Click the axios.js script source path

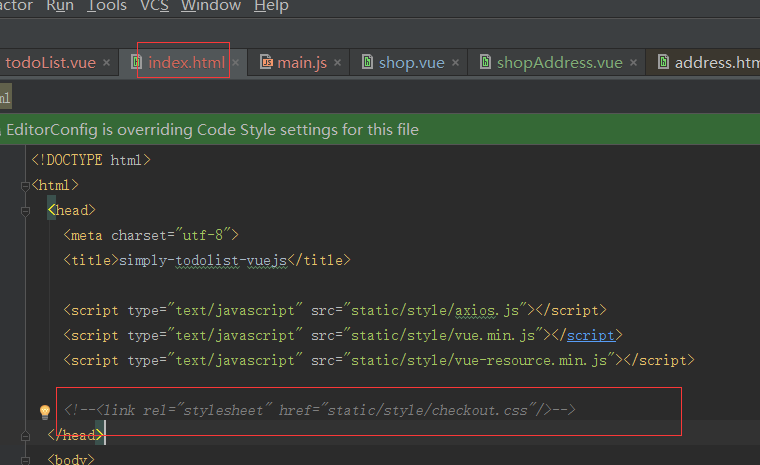click(435, 310)
